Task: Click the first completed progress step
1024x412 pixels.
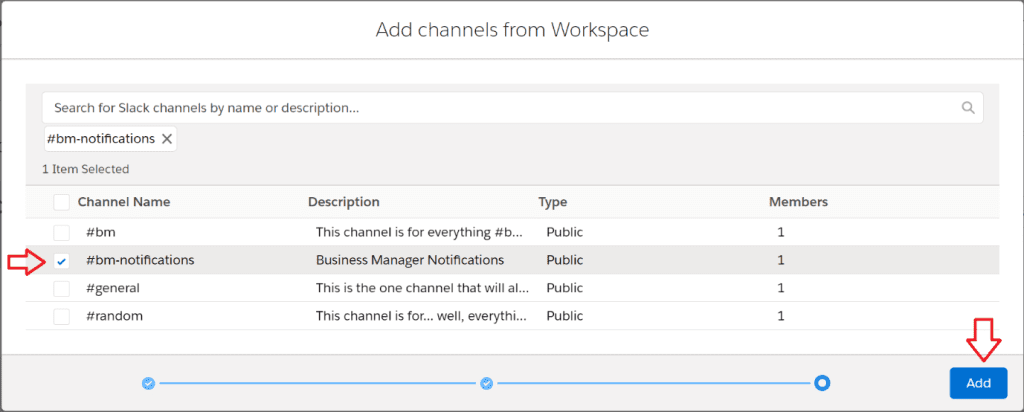Action: 148,383
